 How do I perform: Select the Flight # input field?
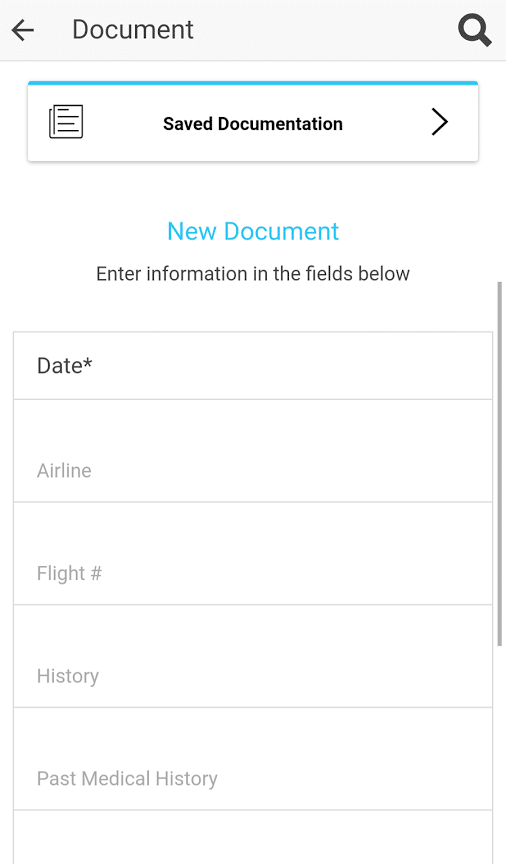tap(253, 553)
